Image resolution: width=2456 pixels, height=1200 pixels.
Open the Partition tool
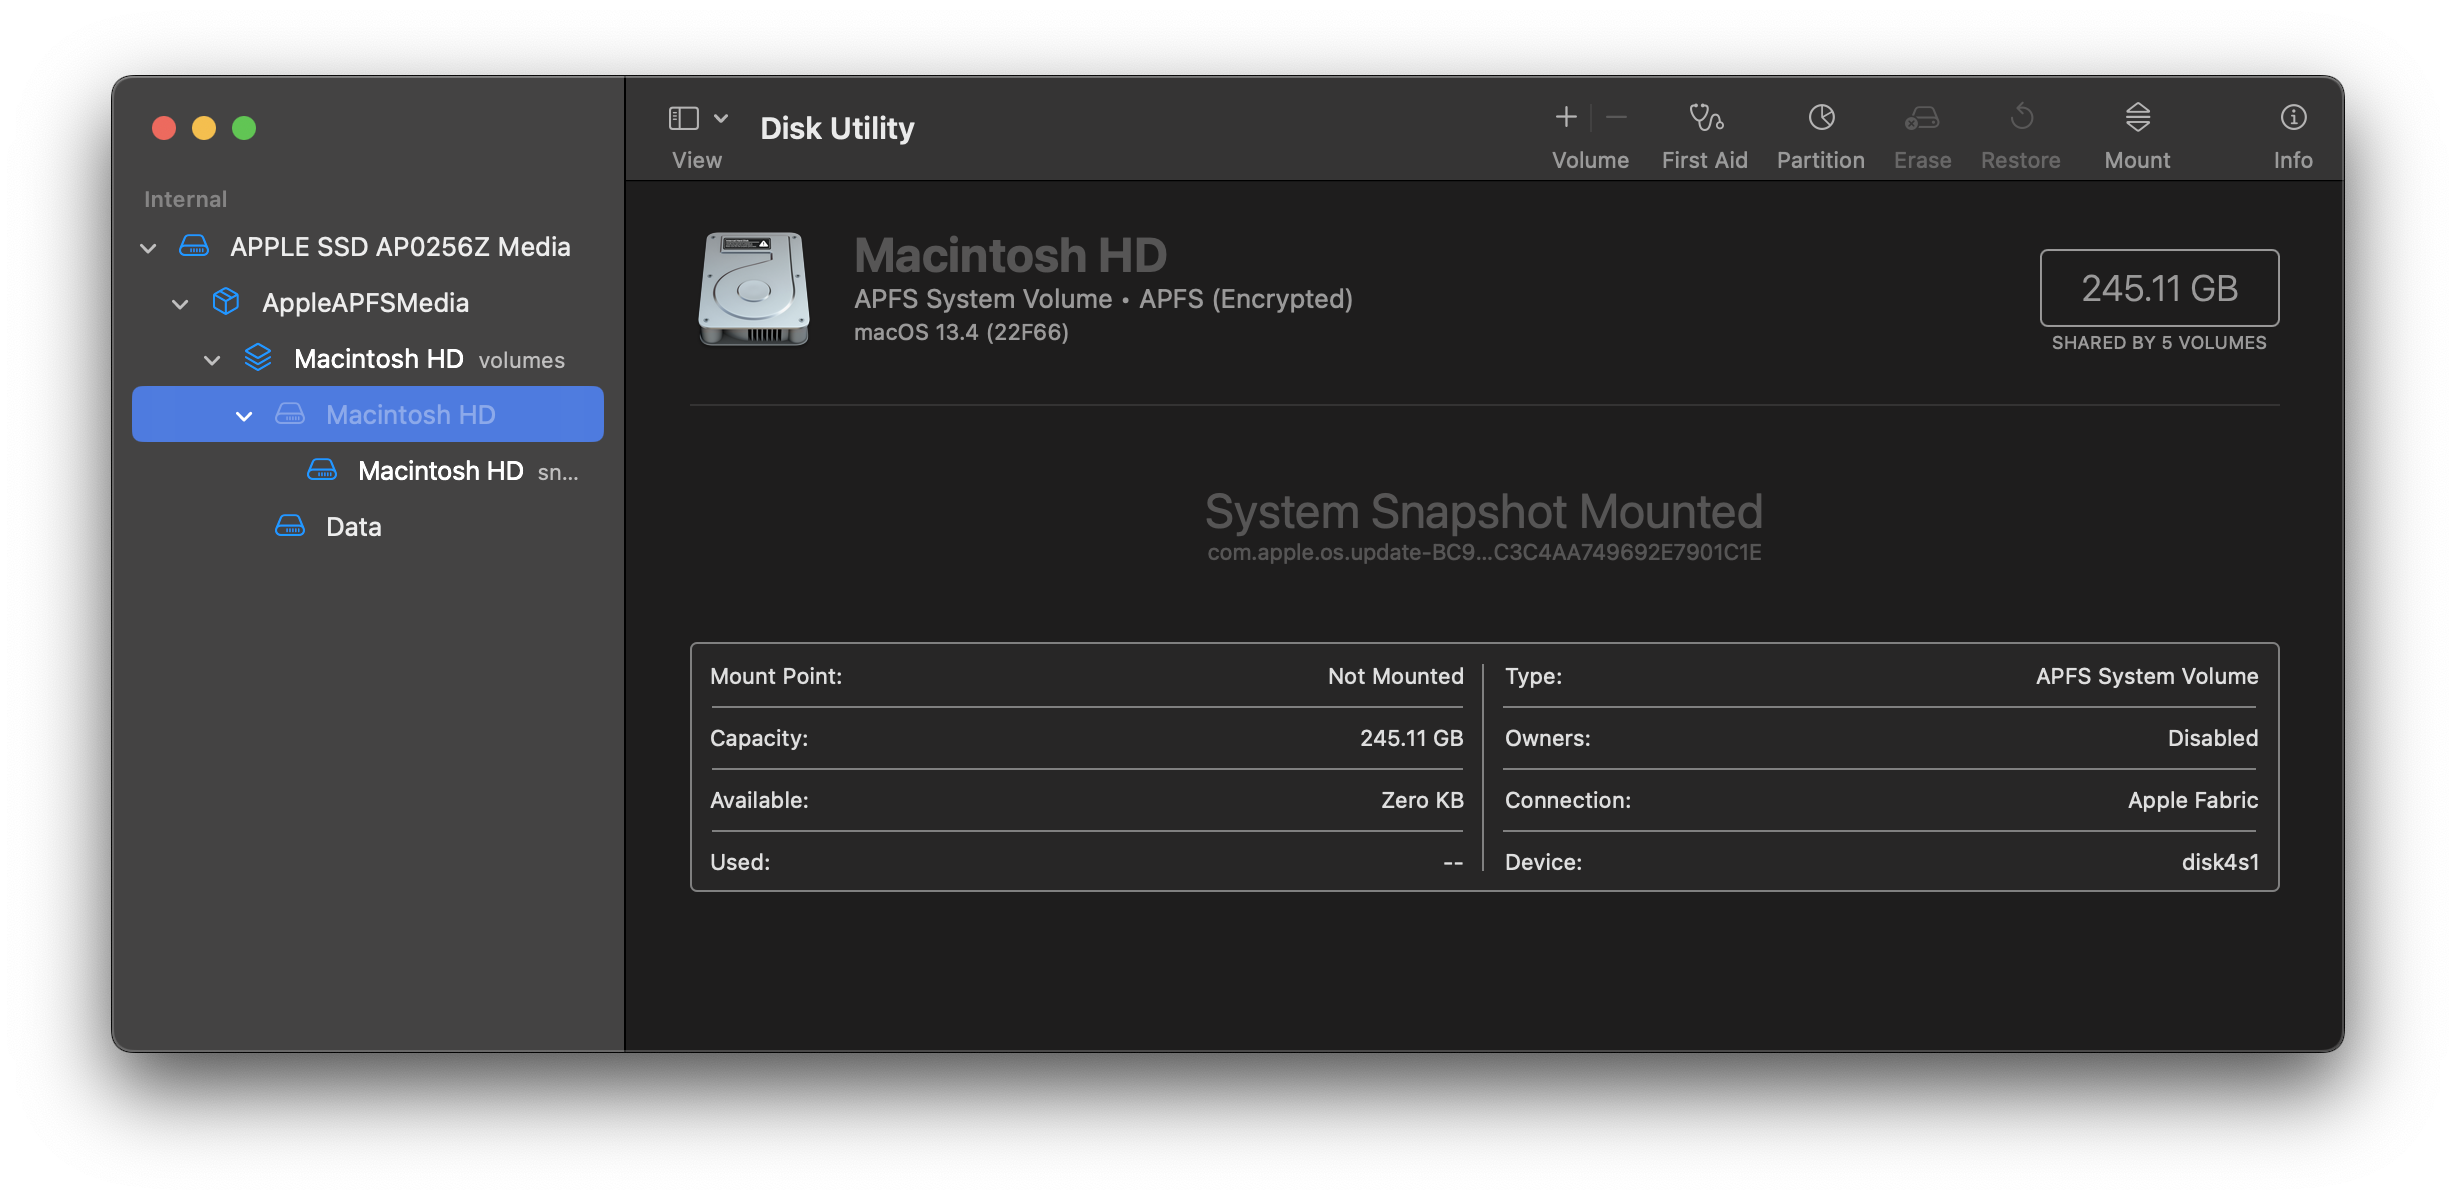click(1820, 119)
